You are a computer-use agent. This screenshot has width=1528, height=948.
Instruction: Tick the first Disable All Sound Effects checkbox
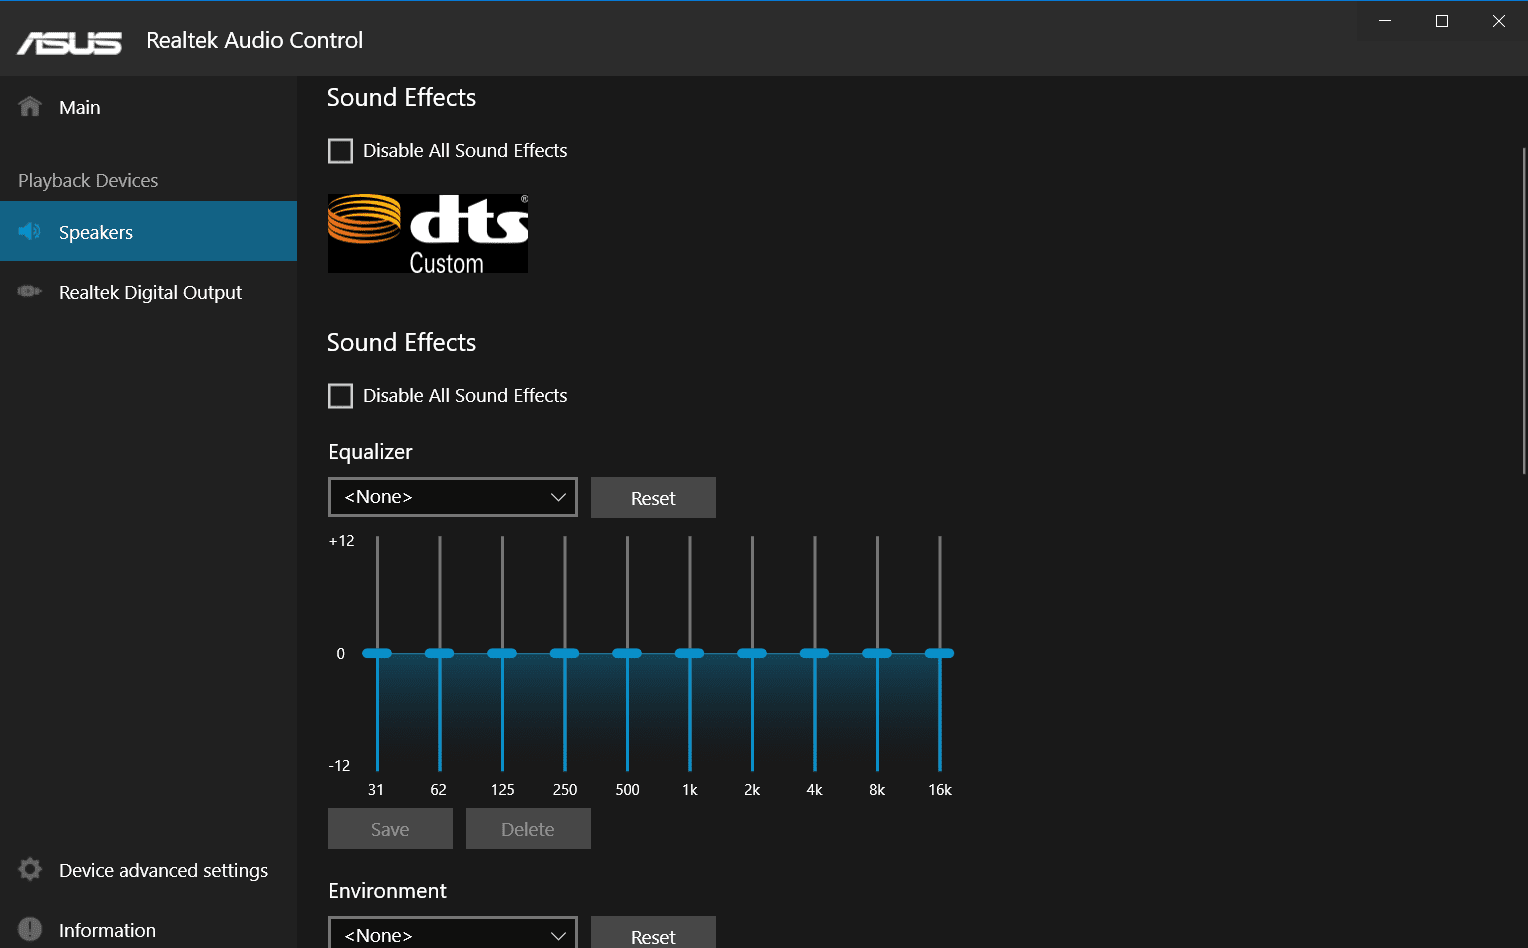[x=340, y=151]
